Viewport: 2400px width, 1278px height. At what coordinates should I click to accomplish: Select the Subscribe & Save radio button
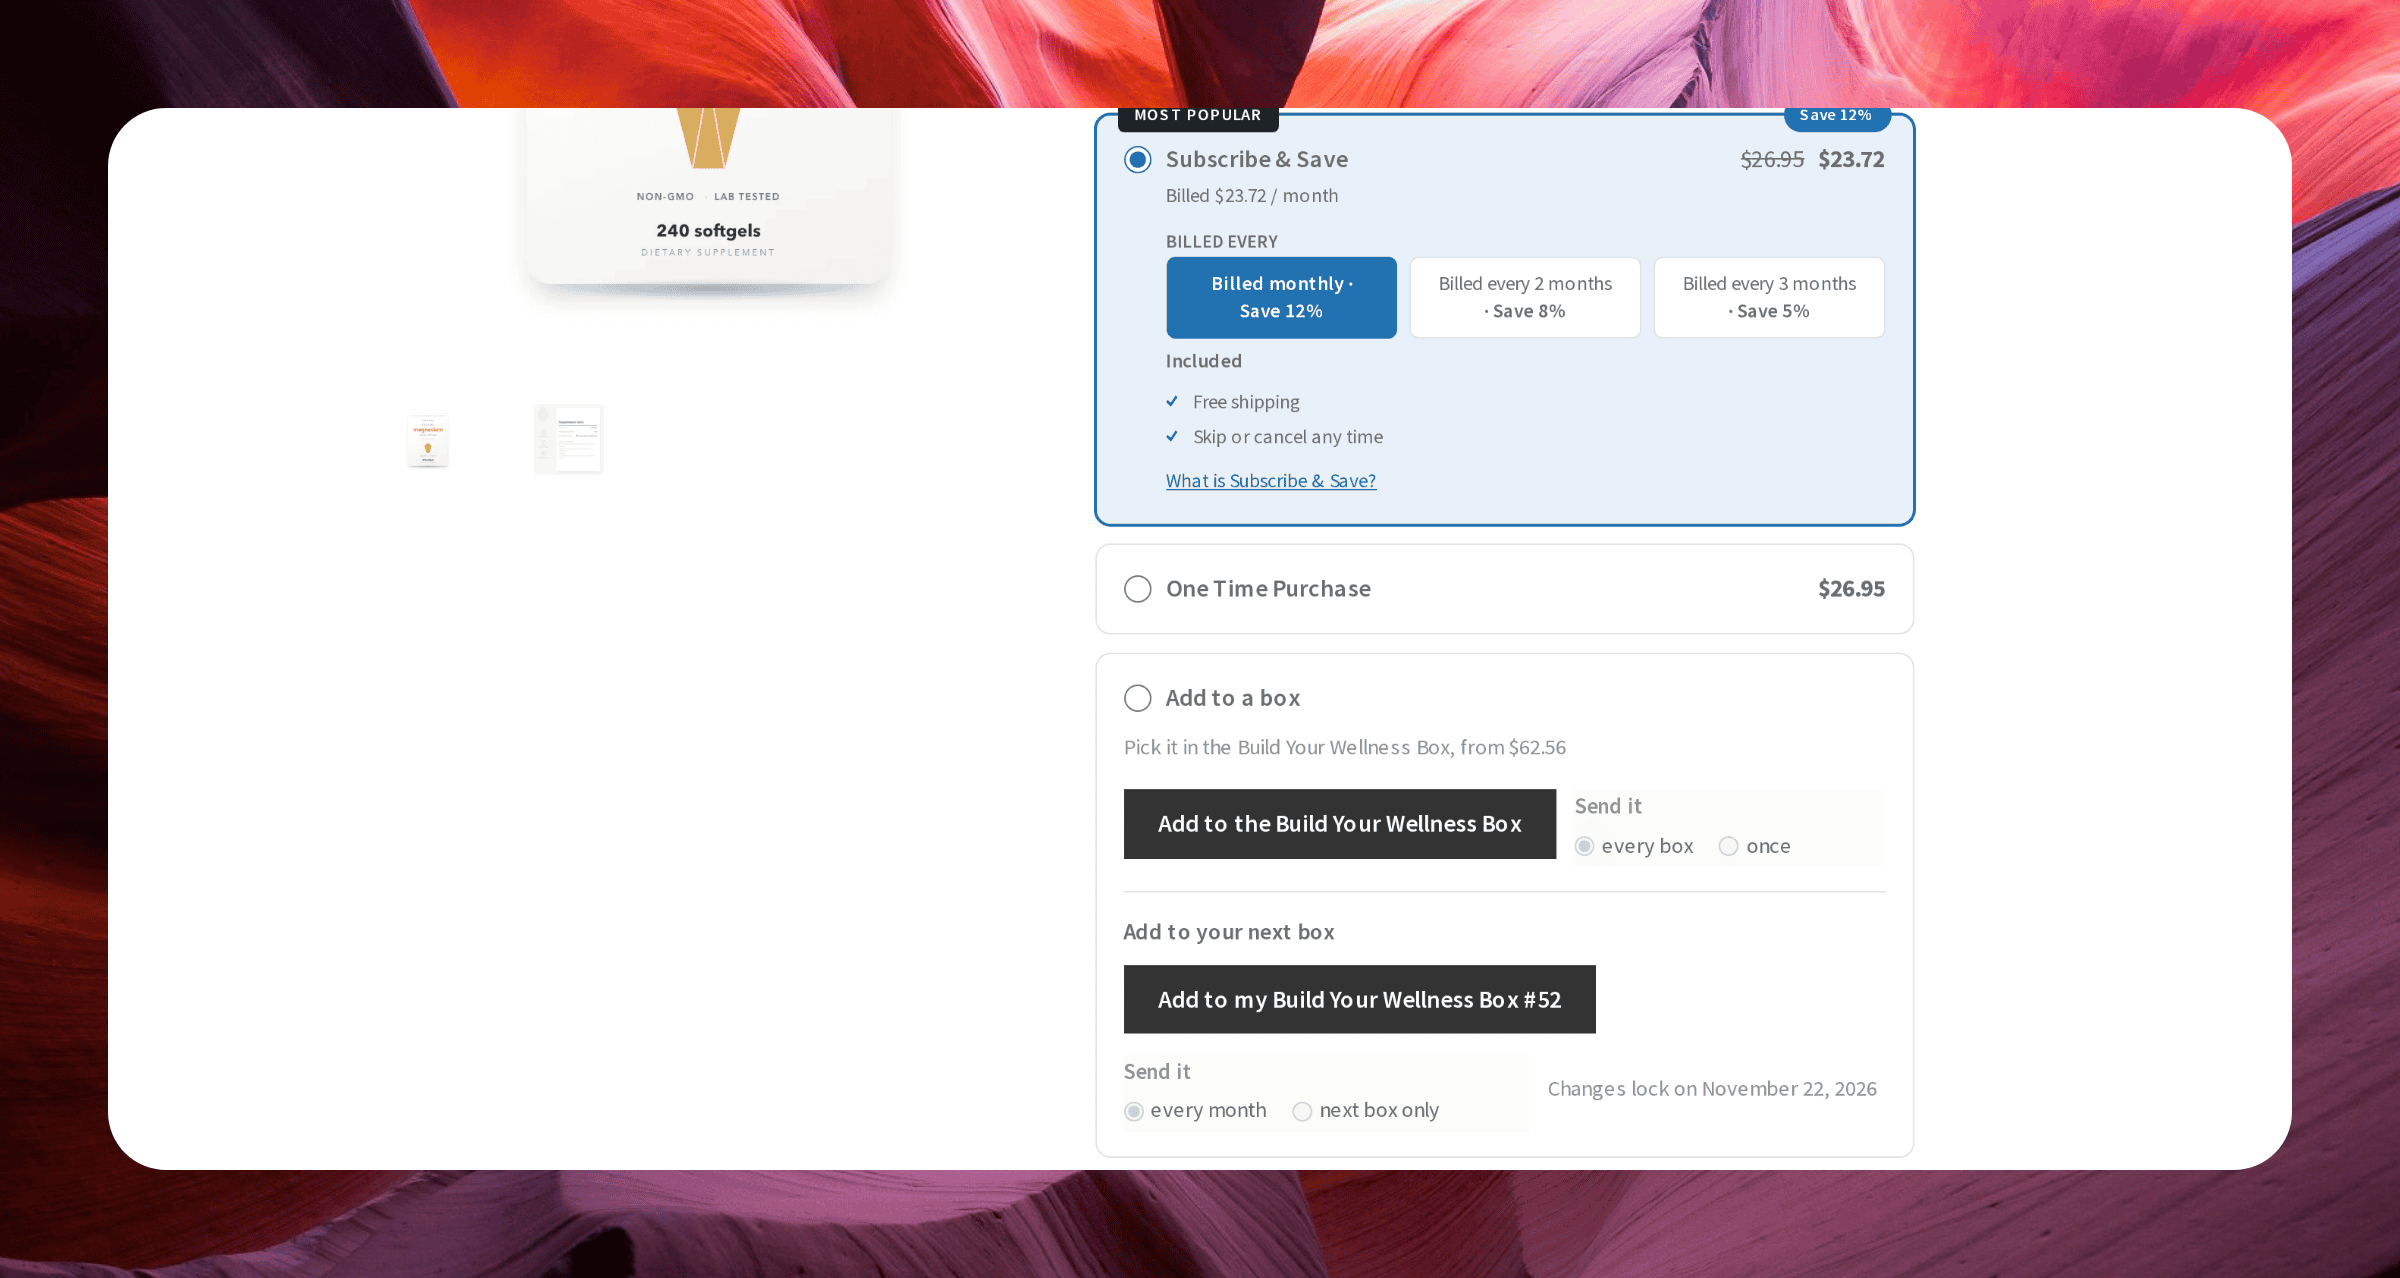[1137, 160]
